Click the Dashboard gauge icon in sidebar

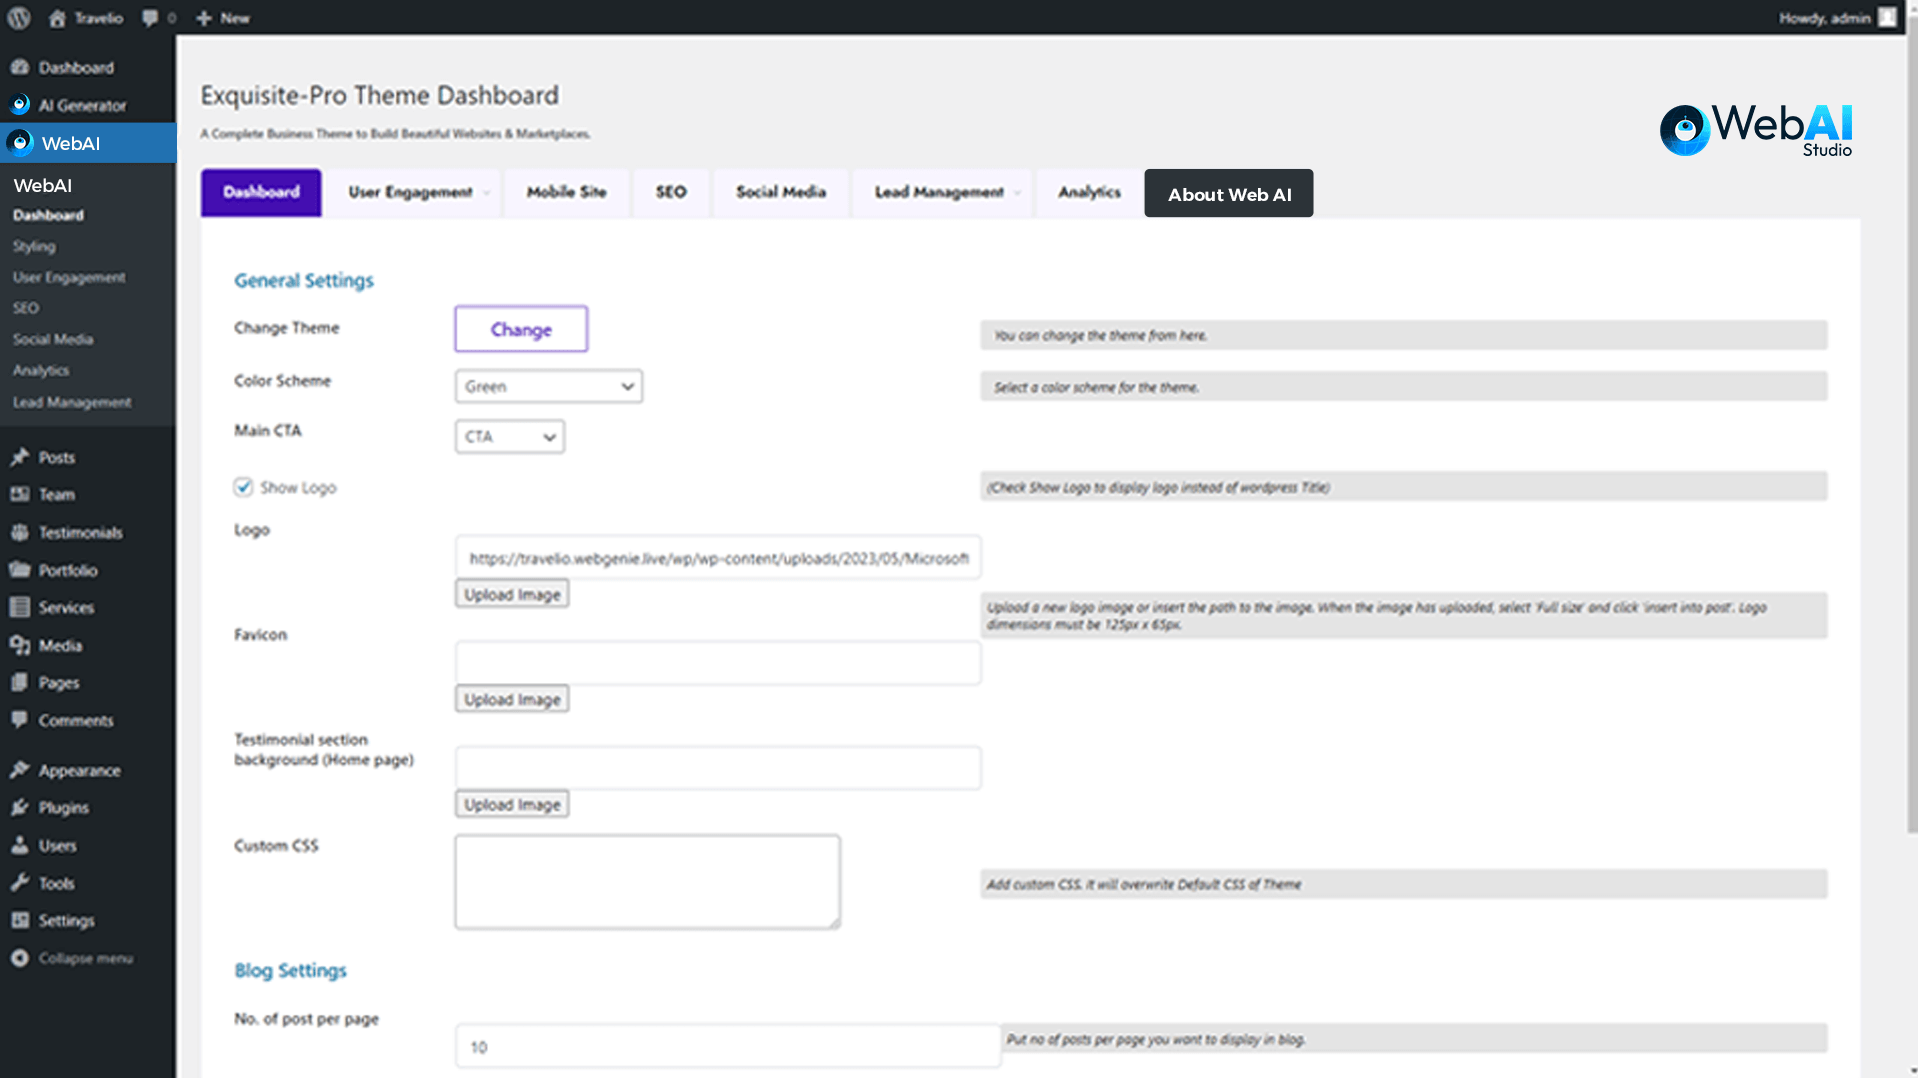[19, 67]
